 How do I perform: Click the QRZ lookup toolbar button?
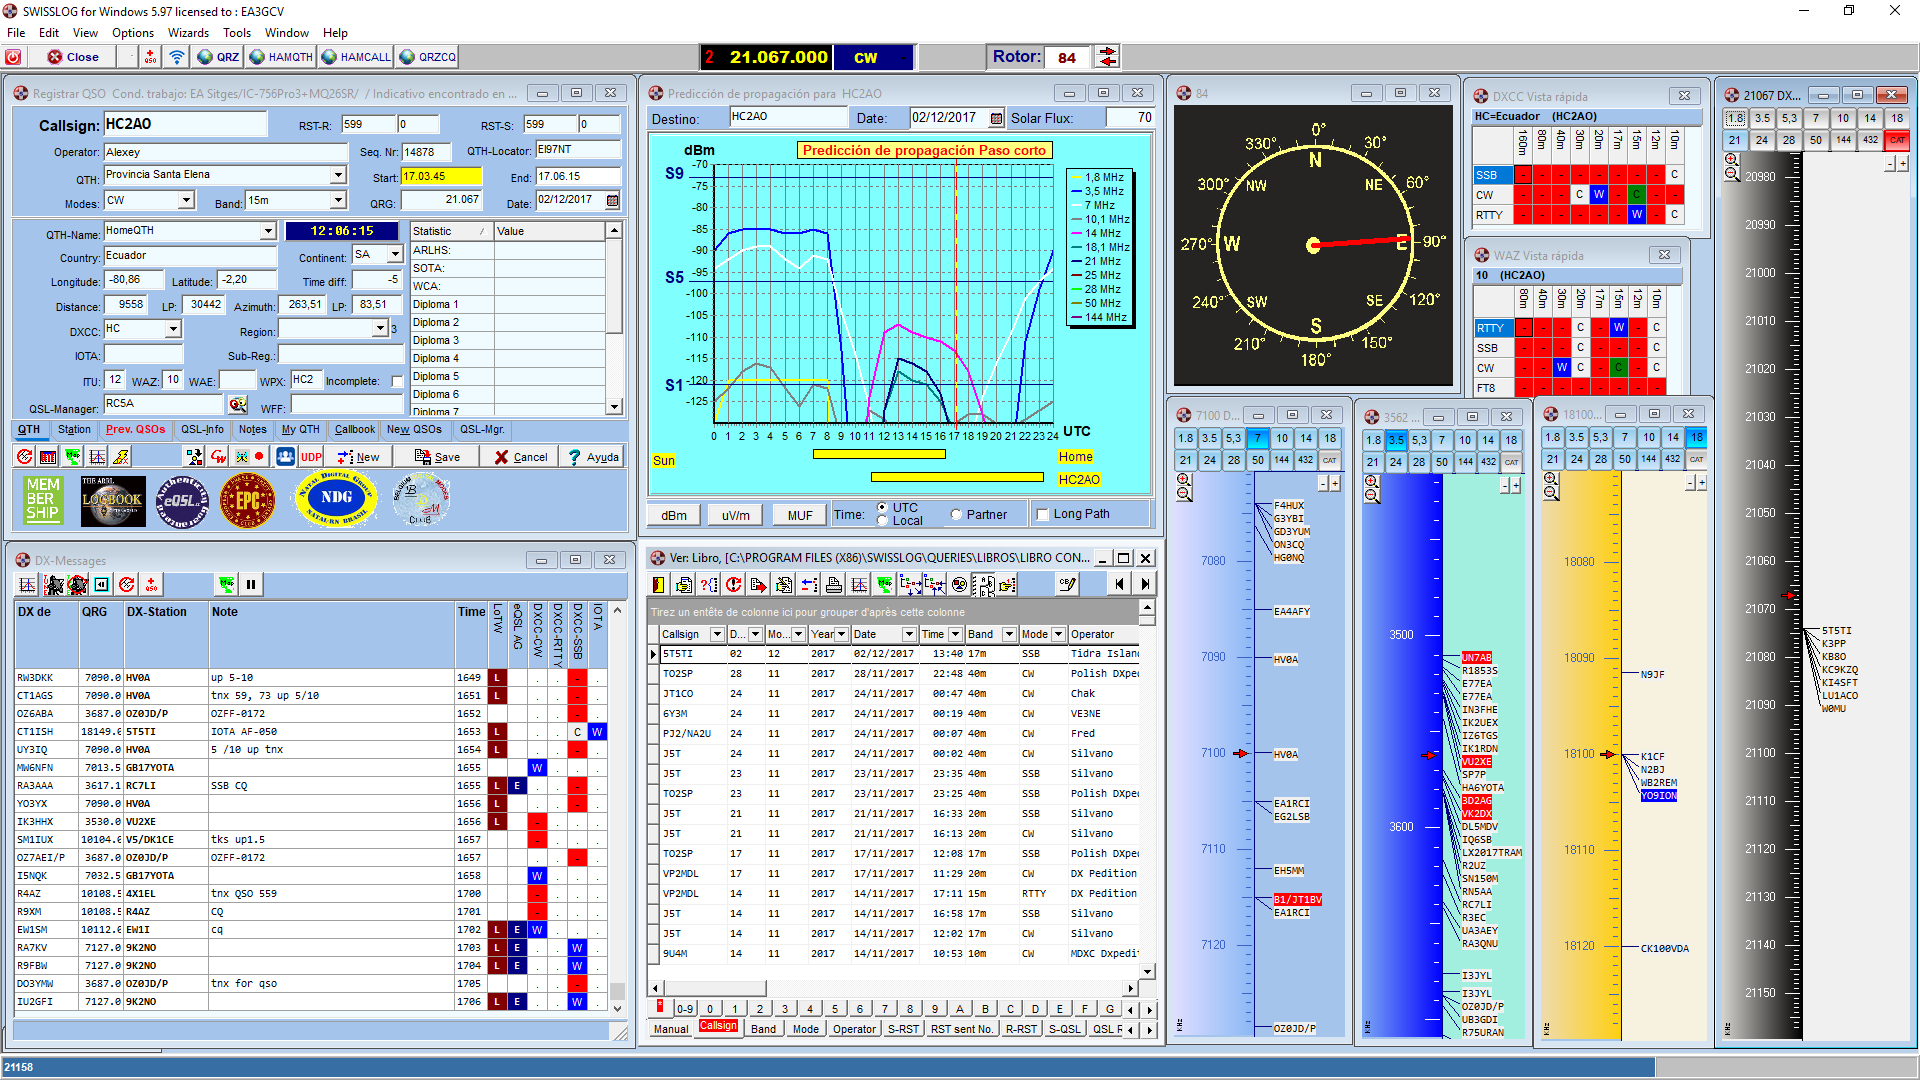218,57
